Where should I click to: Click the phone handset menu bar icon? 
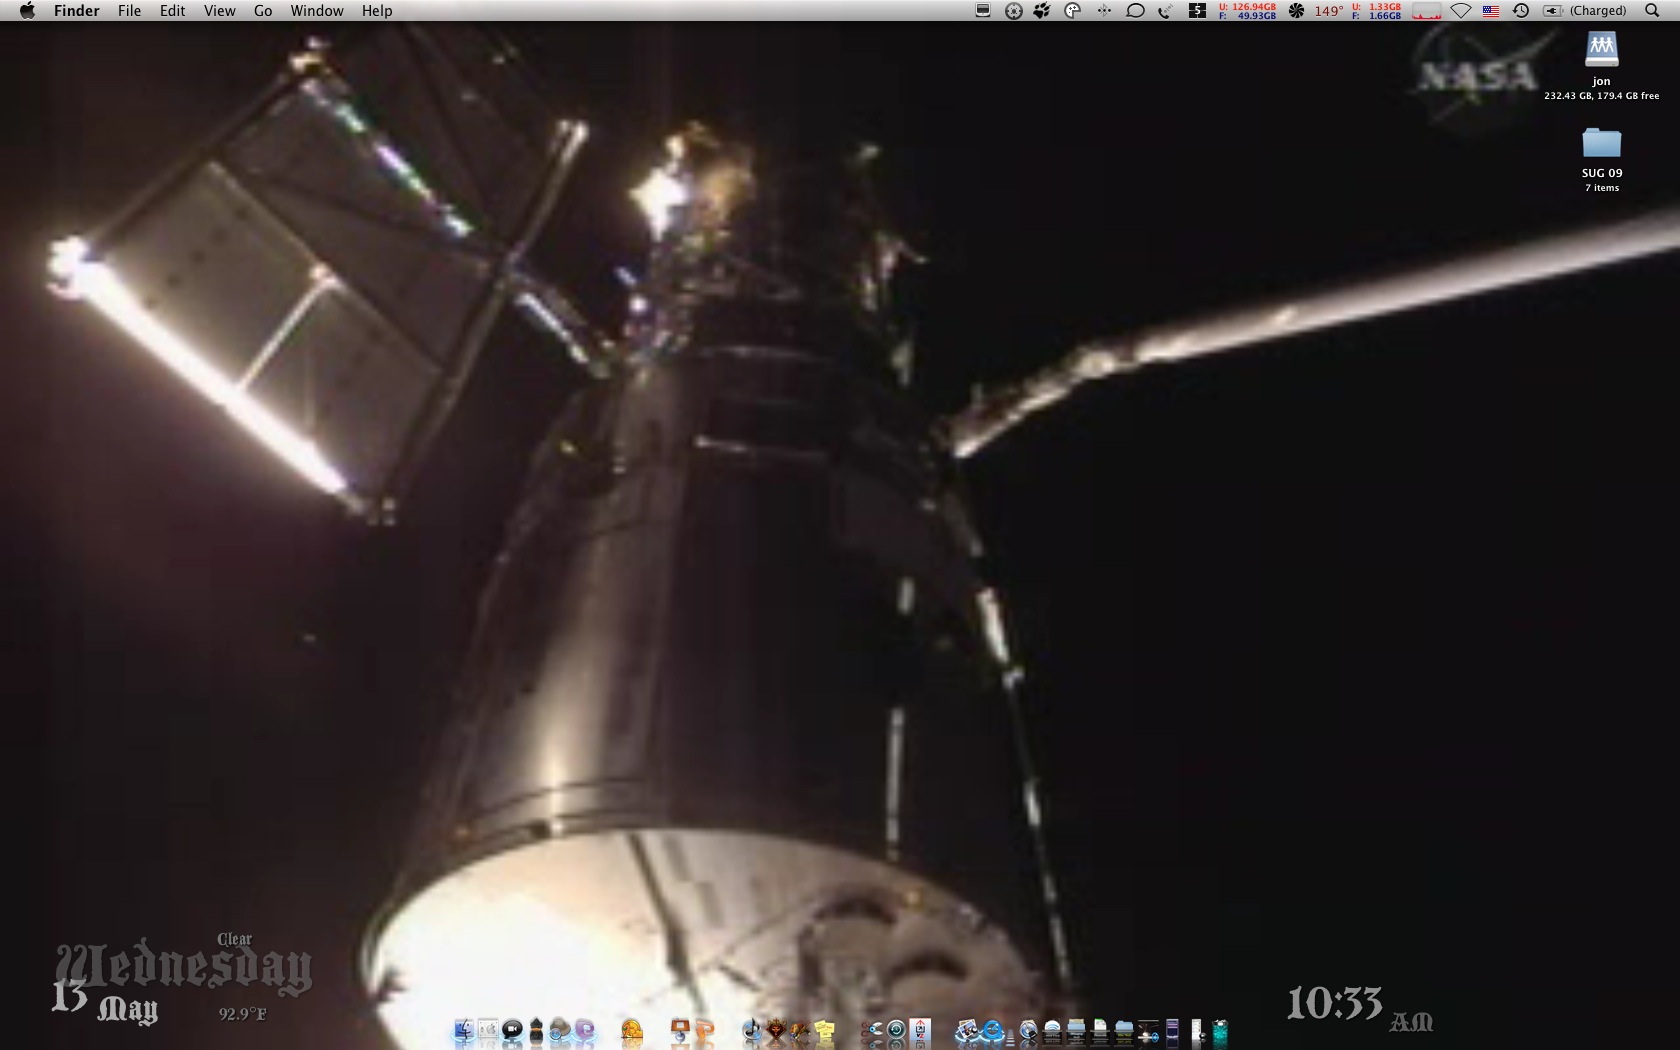[x=1165, y=11]
